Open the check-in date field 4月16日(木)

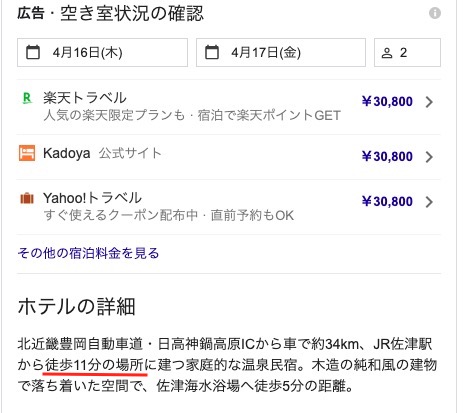[102, 53]
